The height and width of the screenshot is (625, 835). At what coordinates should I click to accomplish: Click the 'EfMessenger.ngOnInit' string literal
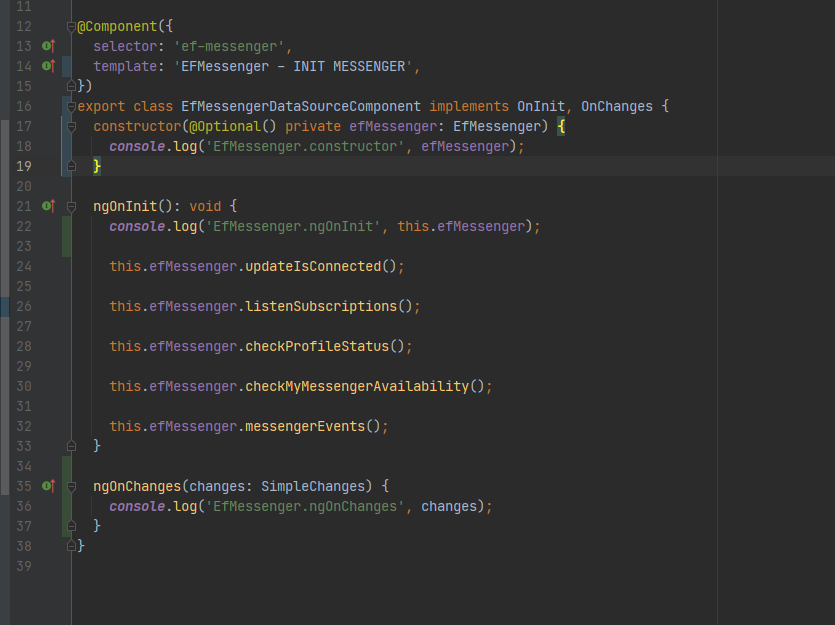tap(293, 226)
